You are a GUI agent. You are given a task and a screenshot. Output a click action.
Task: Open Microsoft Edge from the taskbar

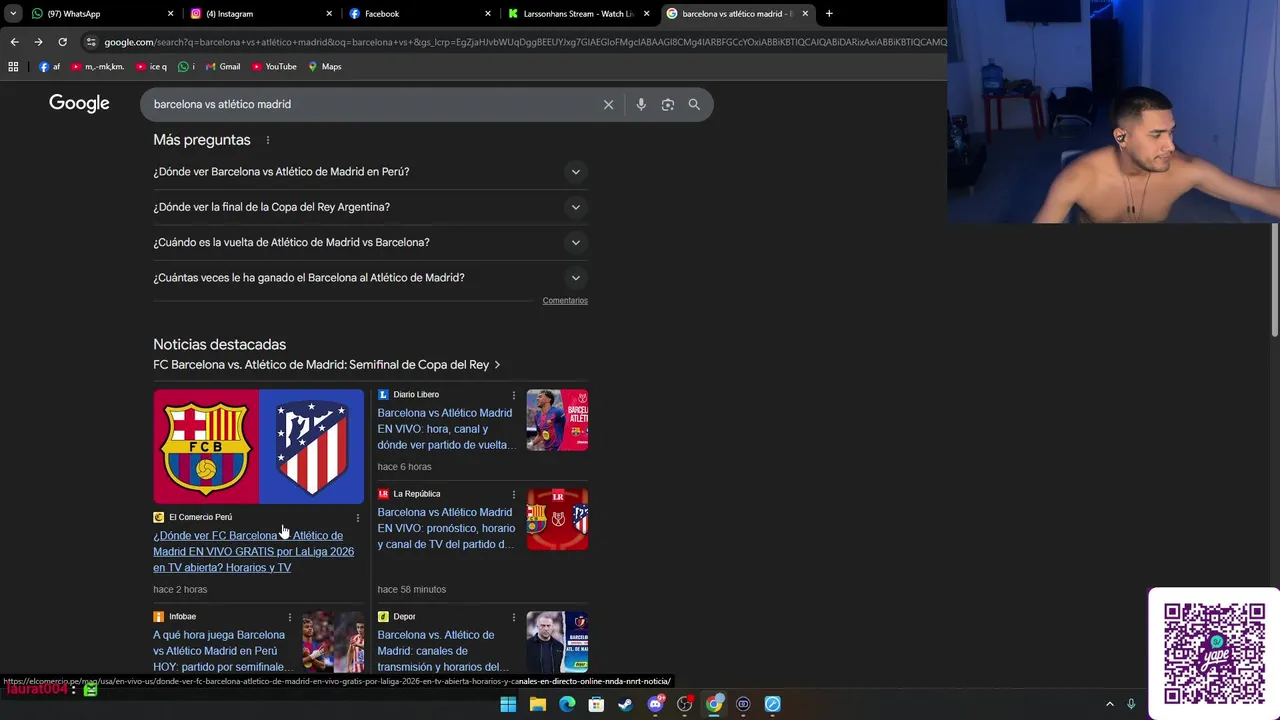(x=567, y=704)
